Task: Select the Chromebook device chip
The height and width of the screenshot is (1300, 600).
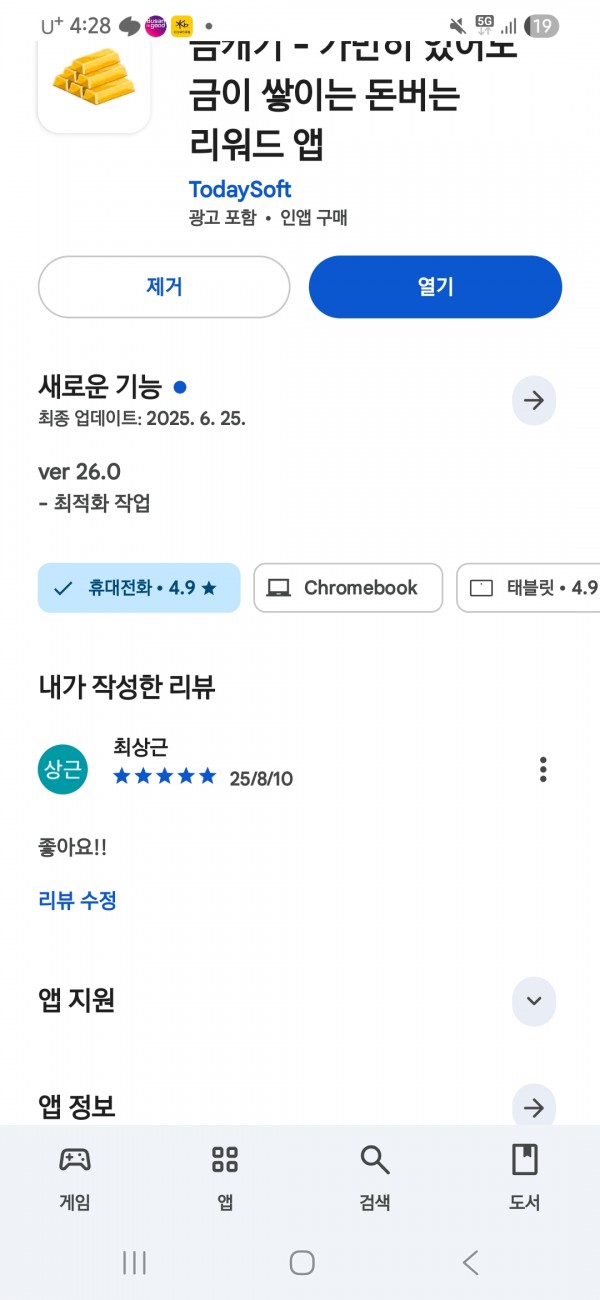Action: pos(348,588)
